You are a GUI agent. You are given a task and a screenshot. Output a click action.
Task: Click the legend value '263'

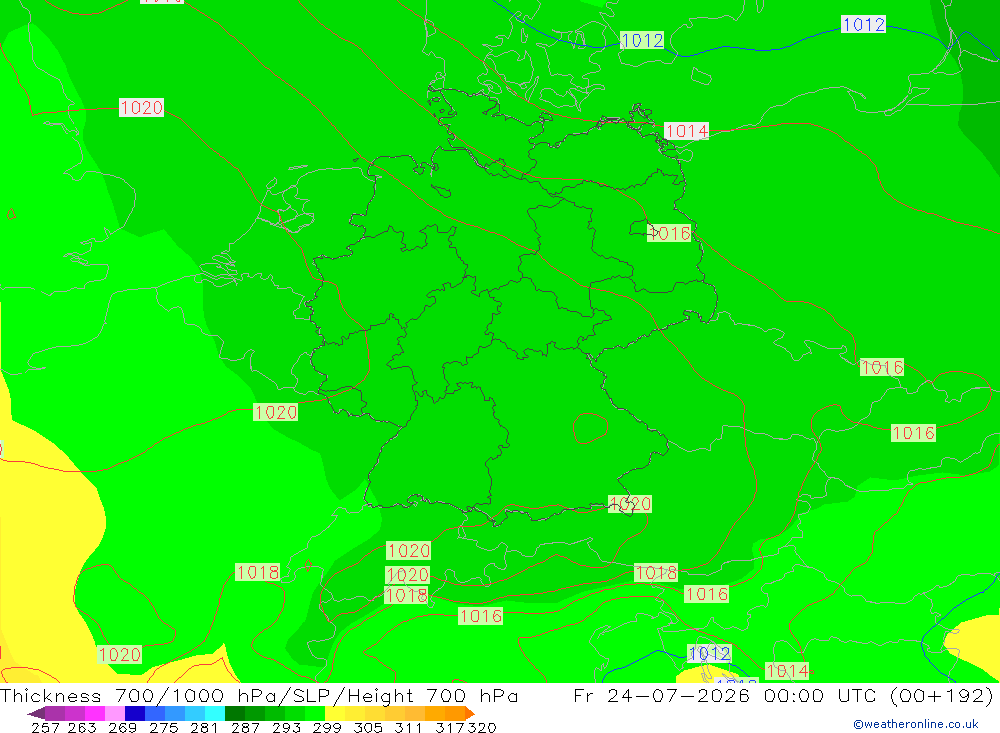[x=82, y=727]
